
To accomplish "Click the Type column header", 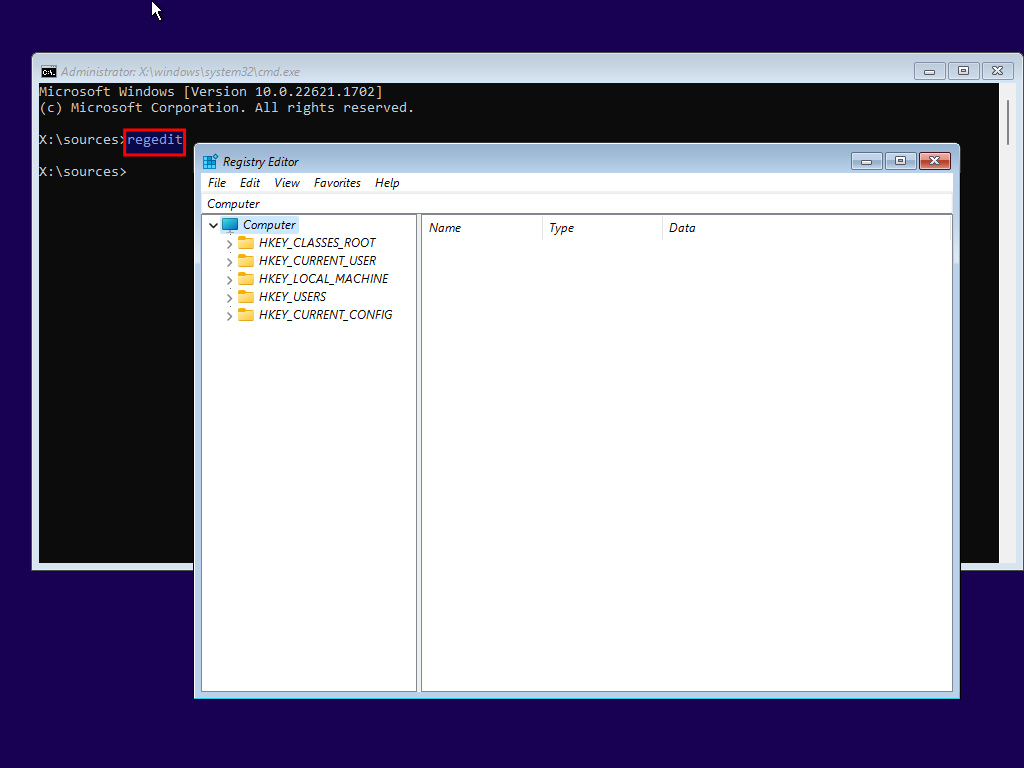I will tap(602, 228).
